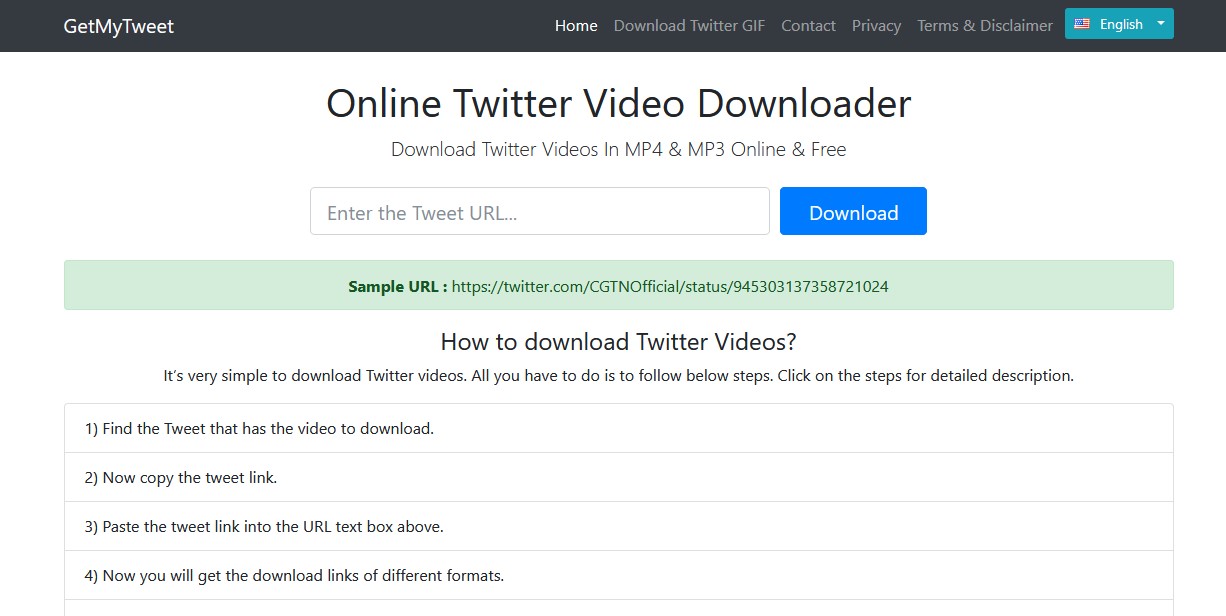1226x616 pixels.
Task: Select the Home menu item
Action: 575,26
